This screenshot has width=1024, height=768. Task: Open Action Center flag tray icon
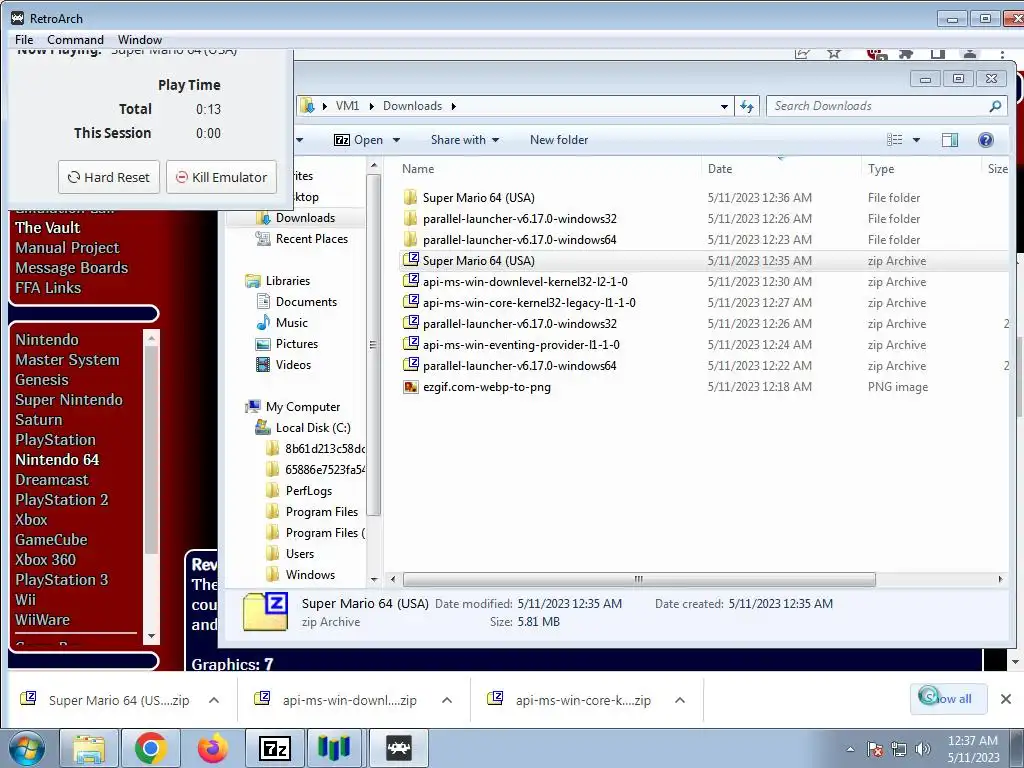(875, 748)
